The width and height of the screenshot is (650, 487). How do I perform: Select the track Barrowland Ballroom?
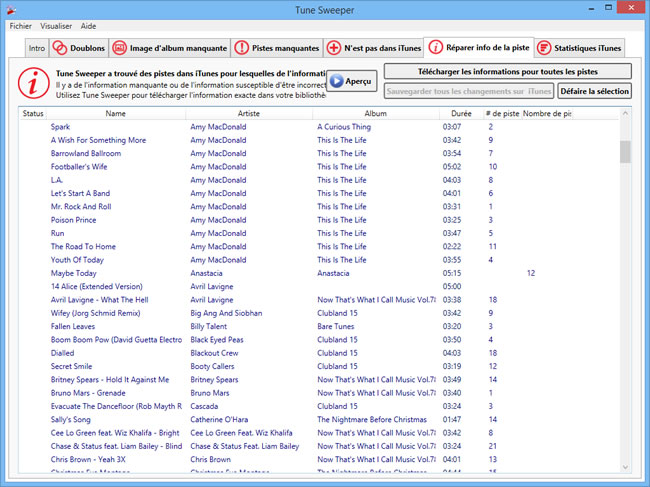(x=86, y=153)
